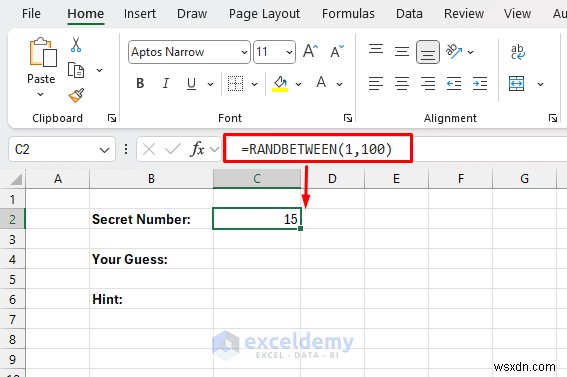Toggle Wrap Text icon
567x377 pixels.
pos(517,52)
